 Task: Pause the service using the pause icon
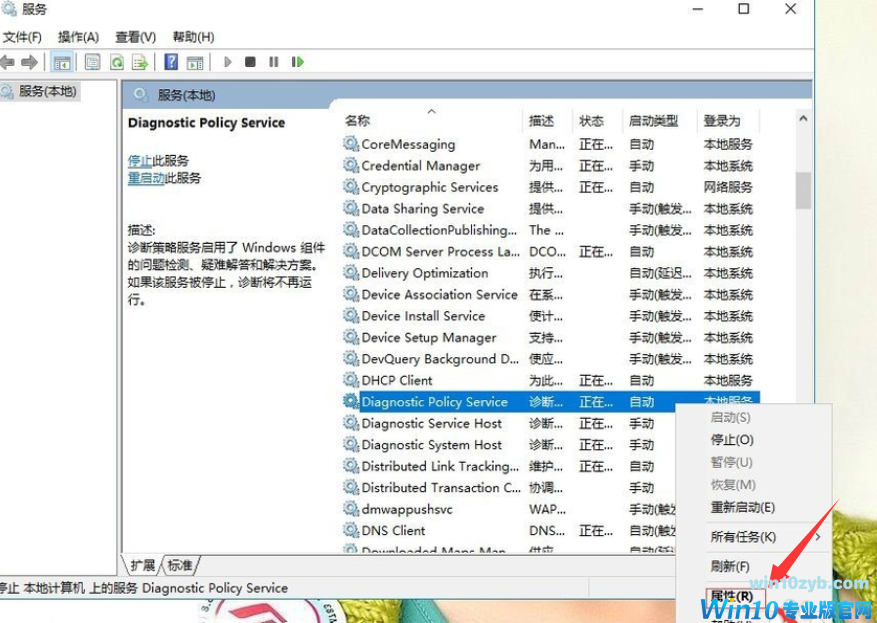point(274,62)
